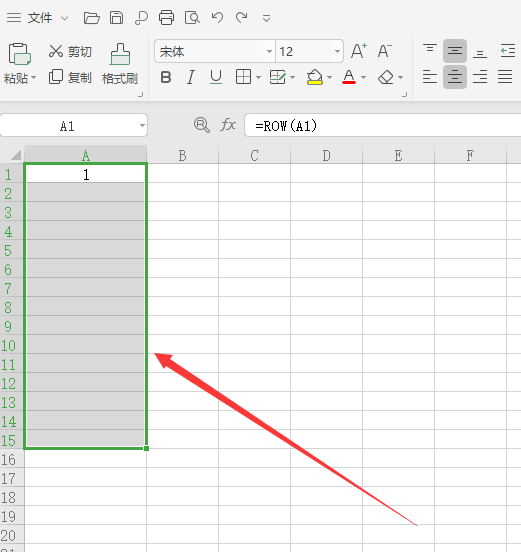Expand the font size dropdown arrow
The width and height of the screenshot is (521, 552).
[x=337, y=51]
